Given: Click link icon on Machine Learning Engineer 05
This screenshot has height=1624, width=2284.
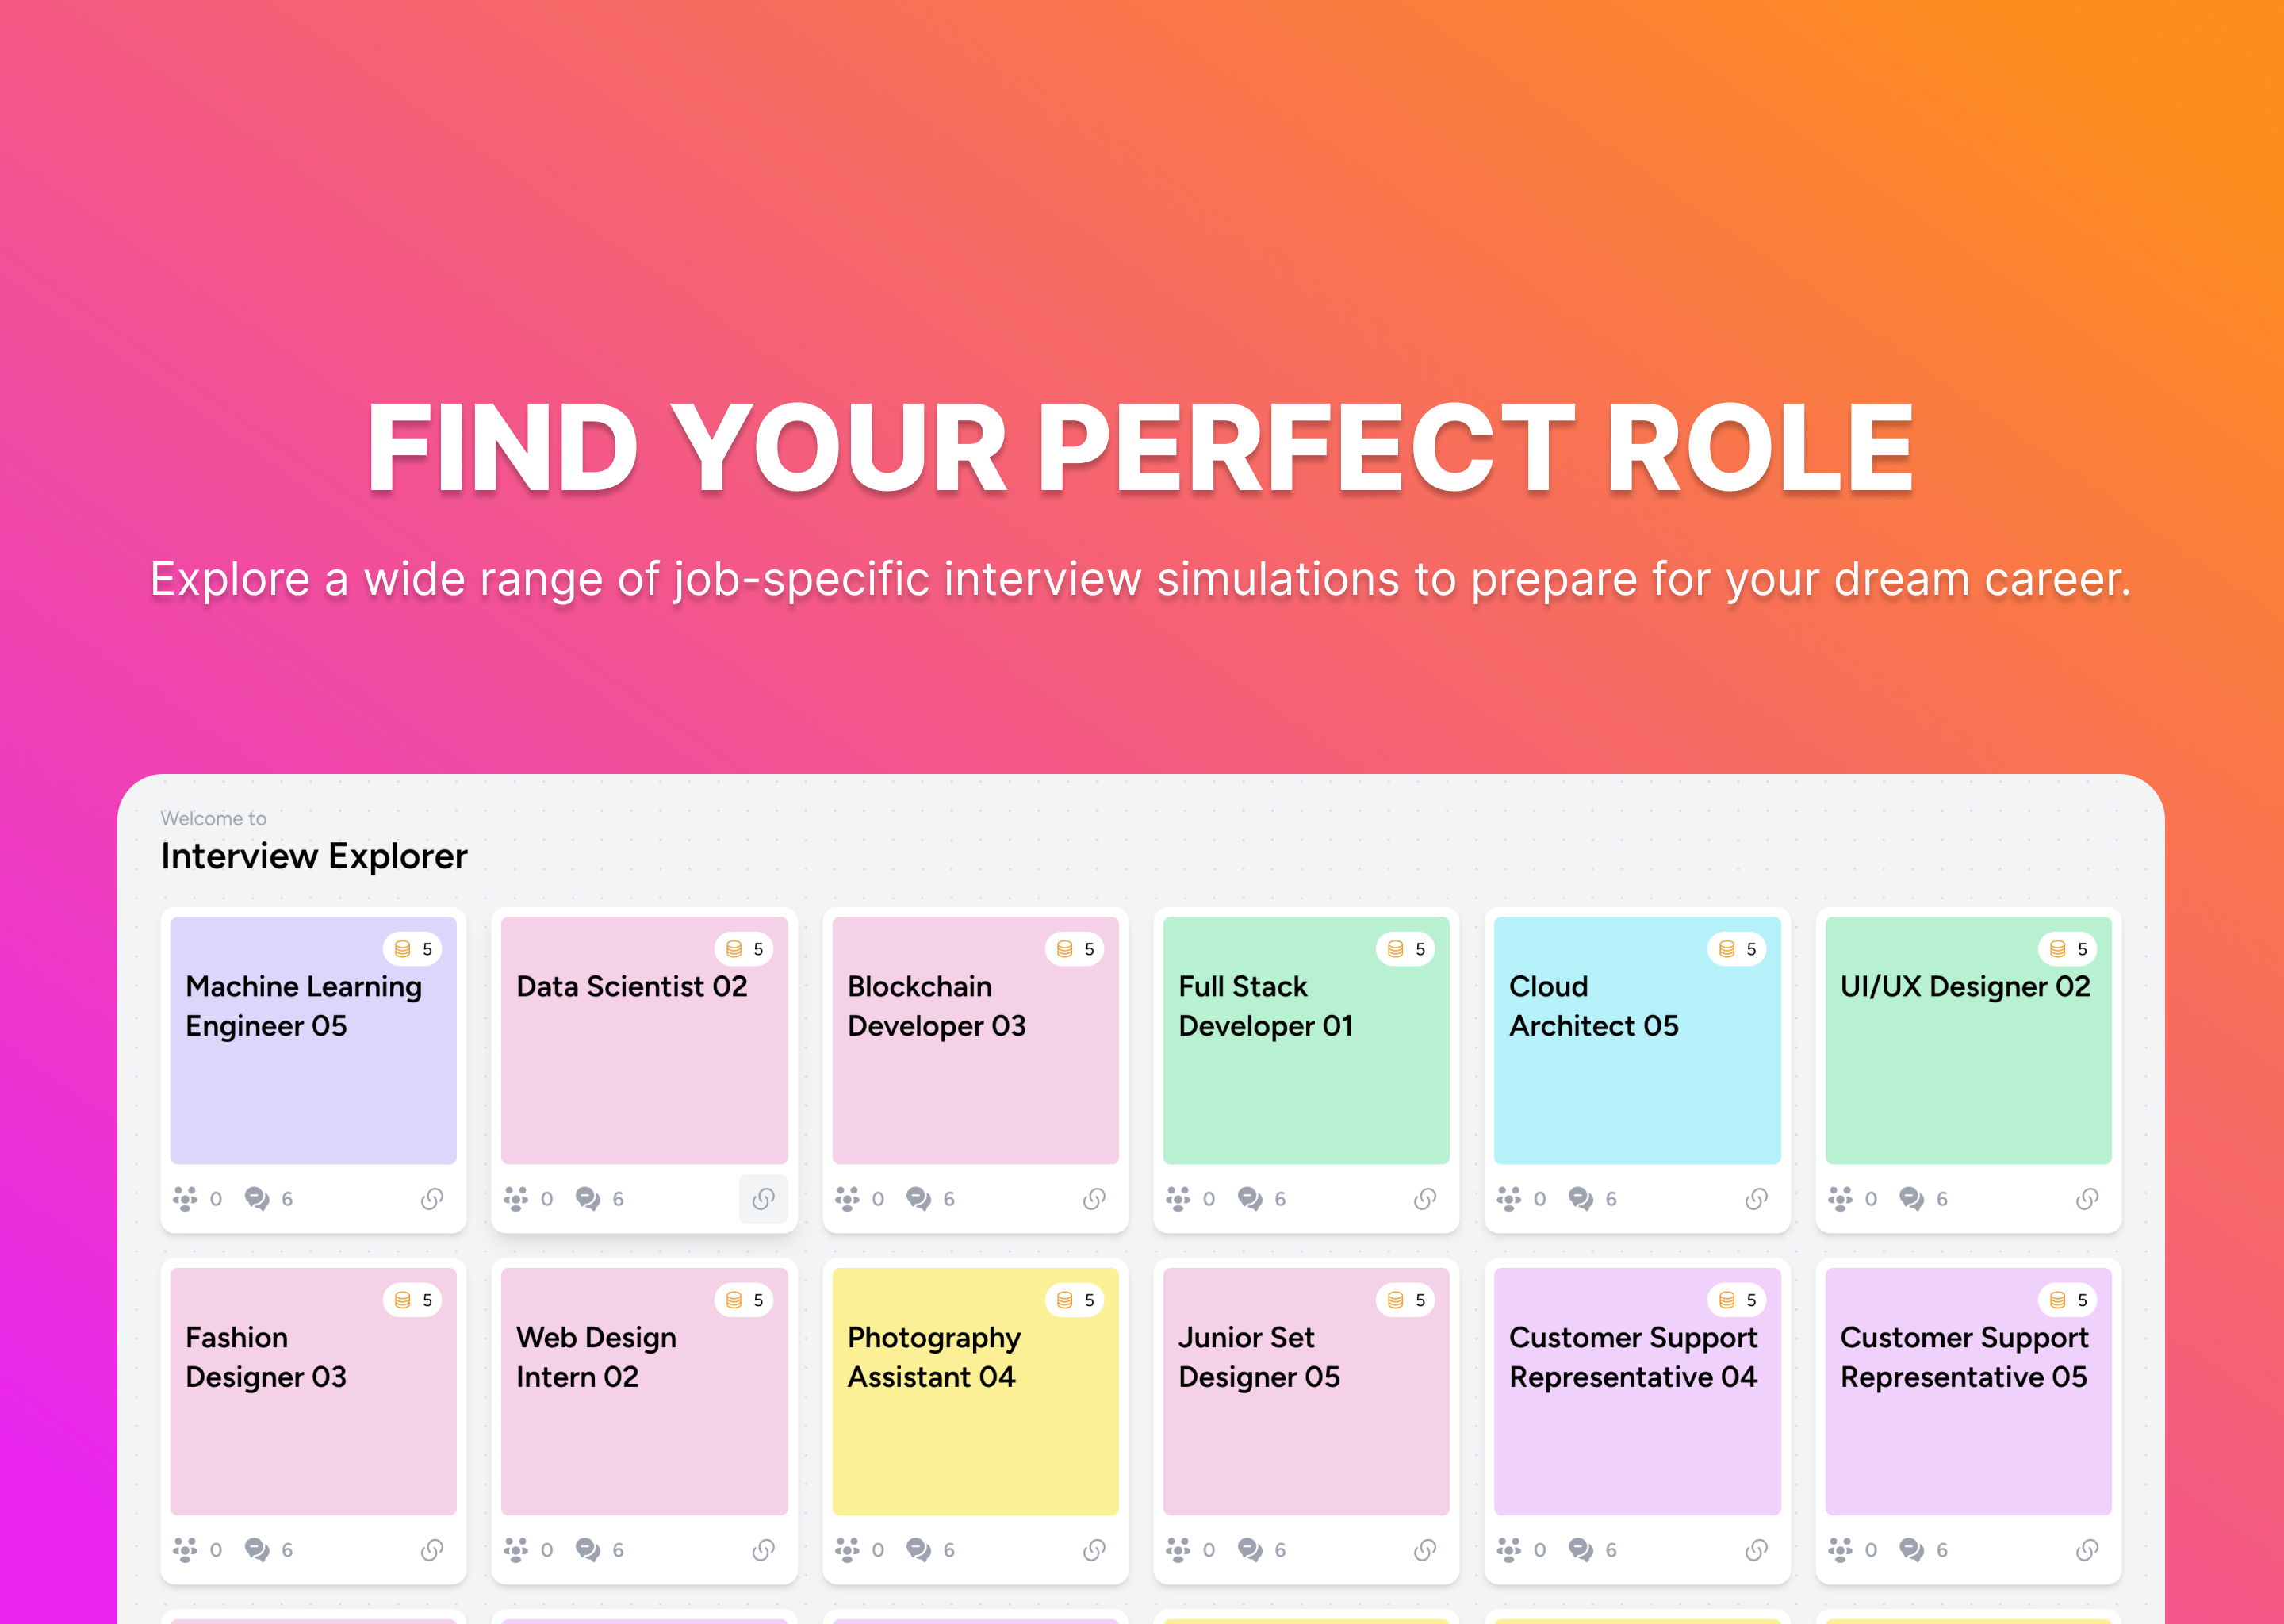Looking at the screenshot, I should click(432, 1198).
